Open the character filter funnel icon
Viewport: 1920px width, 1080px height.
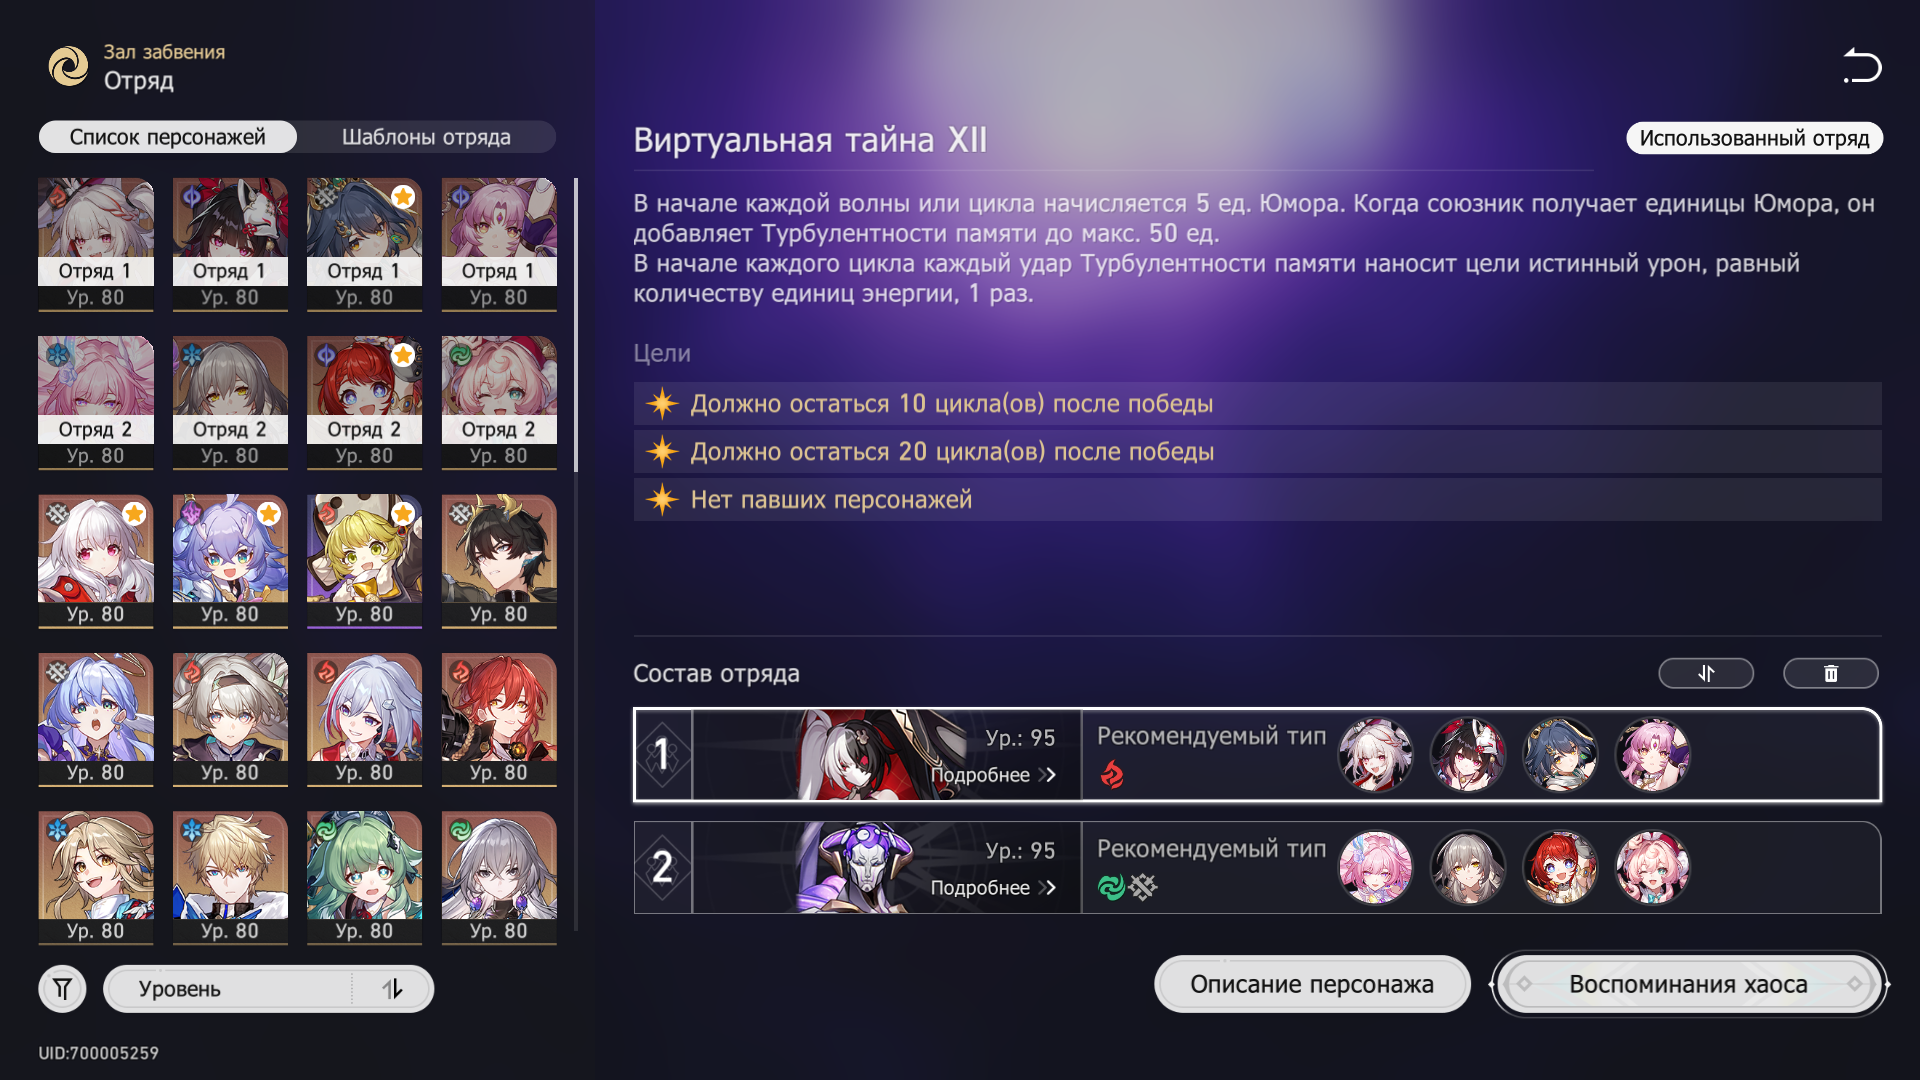62,989
